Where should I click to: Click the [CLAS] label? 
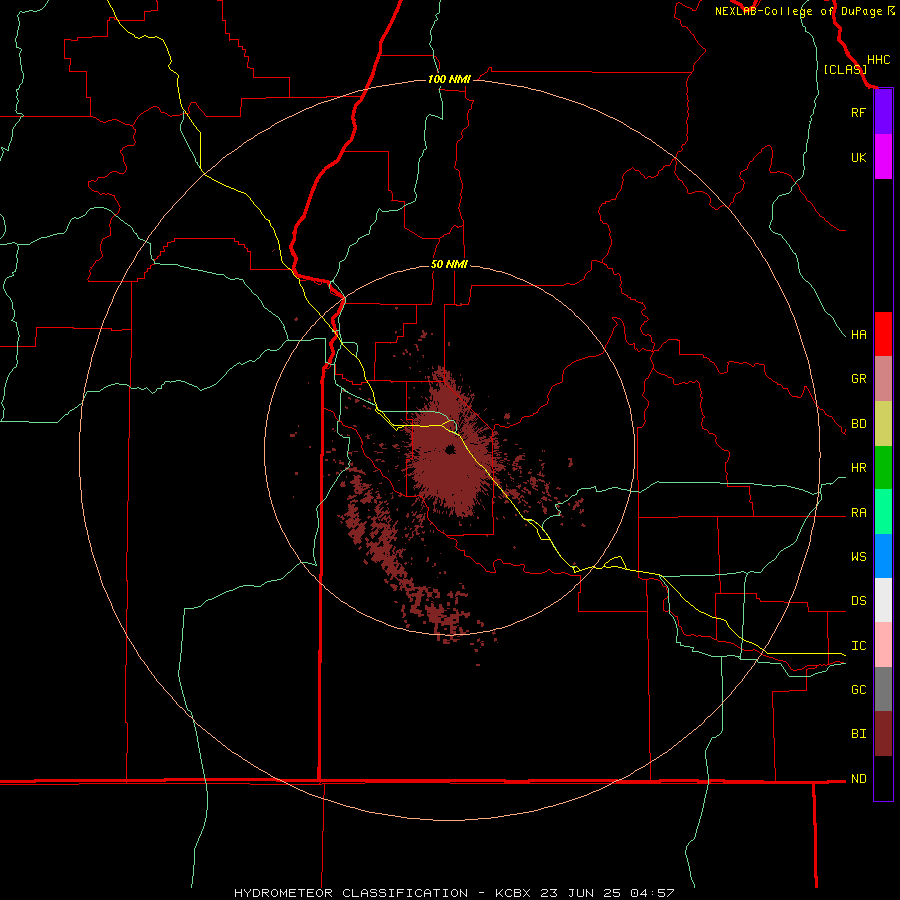point(845,69)
